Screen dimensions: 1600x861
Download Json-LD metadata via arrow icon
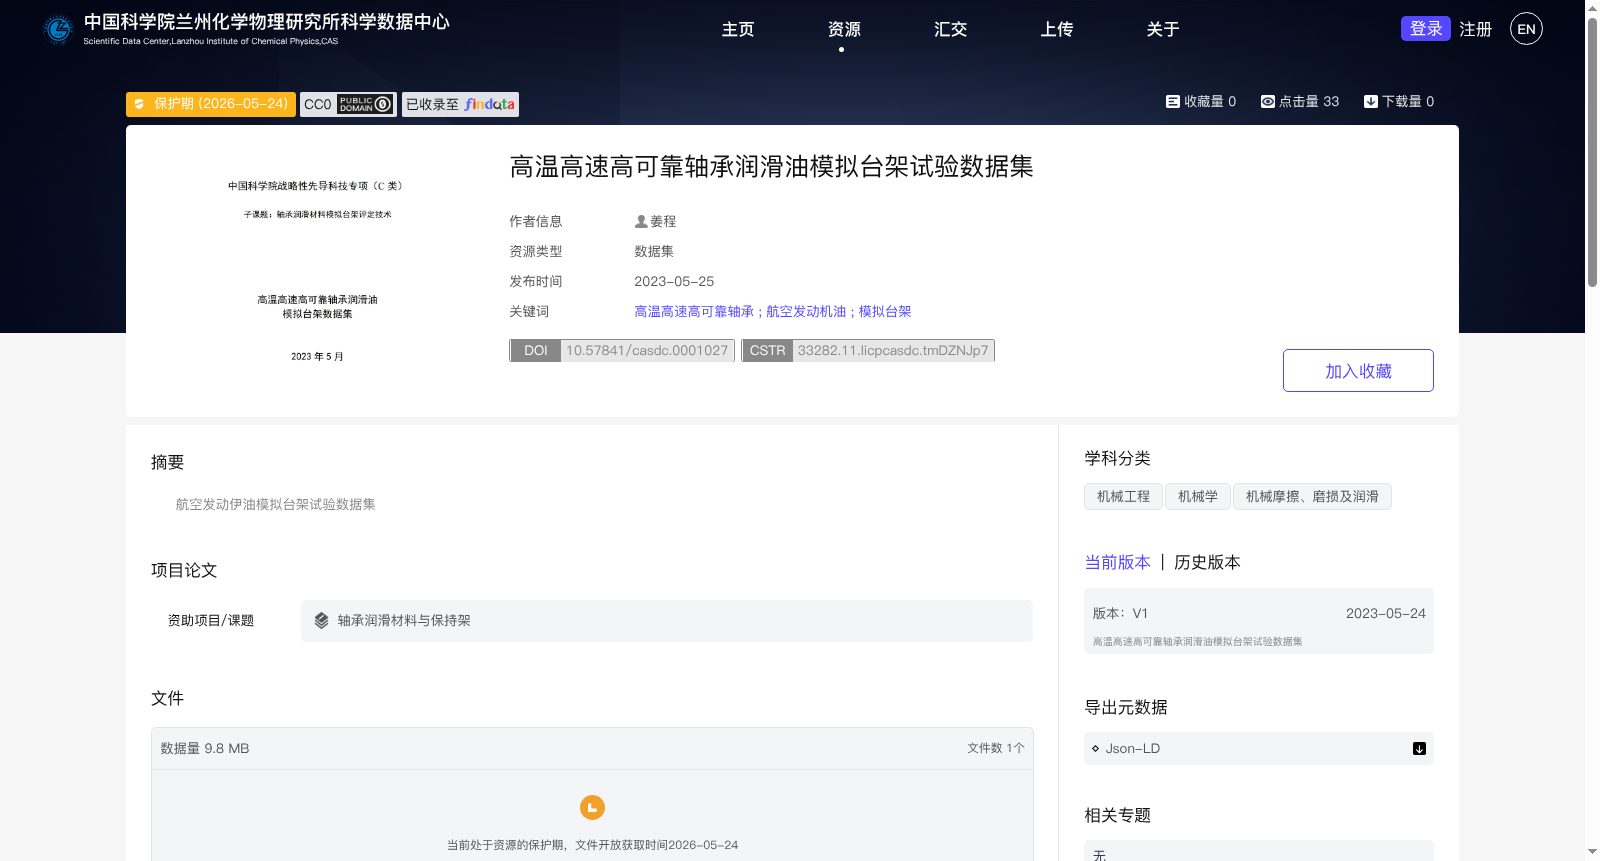[x=1419, y=748]
